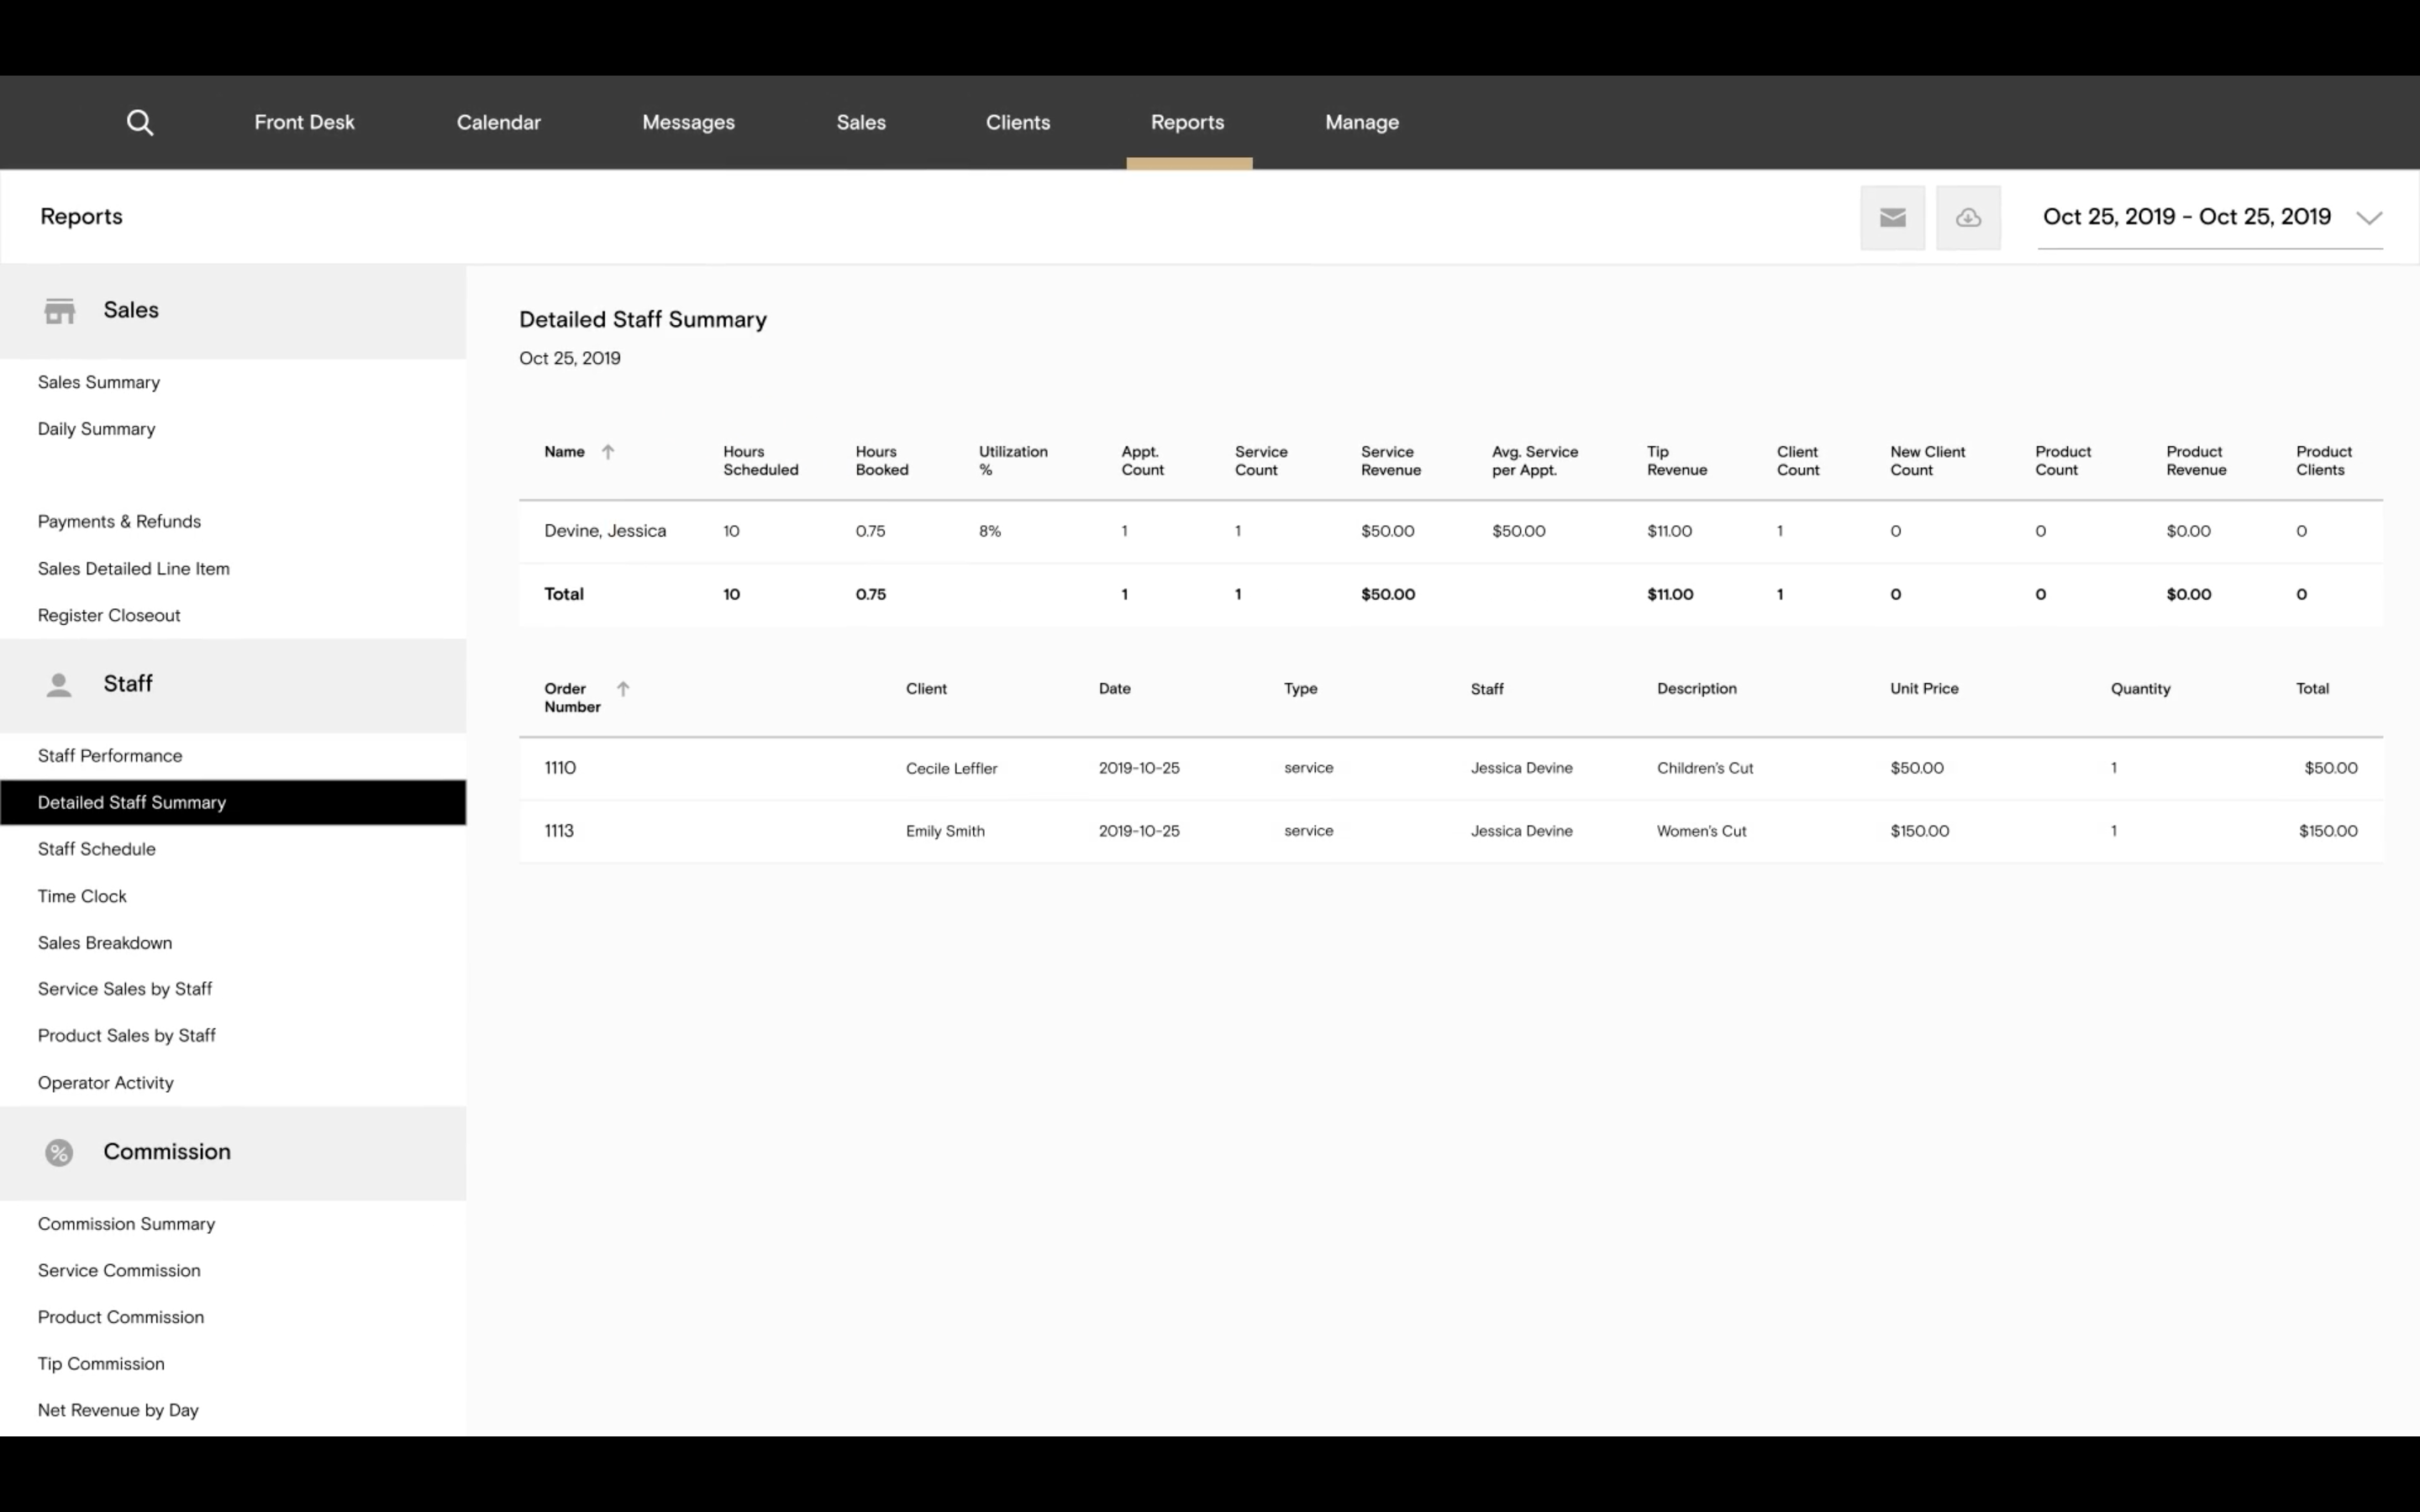Image resolution: width=2420 pixels, height=1512 pixels.
Task: Expand the date range chevron
Action: (x=2368, y=218)
